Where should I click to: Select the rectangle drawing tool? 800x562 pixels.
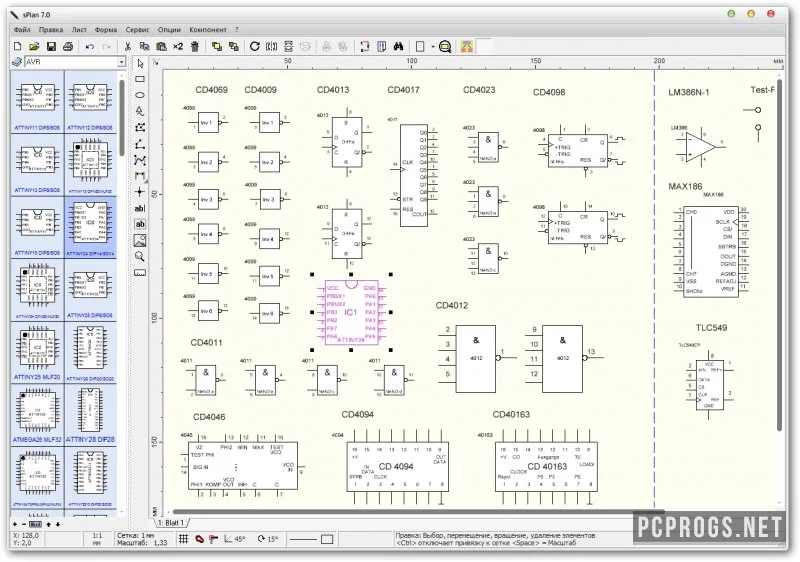click(x=140, y=80)
